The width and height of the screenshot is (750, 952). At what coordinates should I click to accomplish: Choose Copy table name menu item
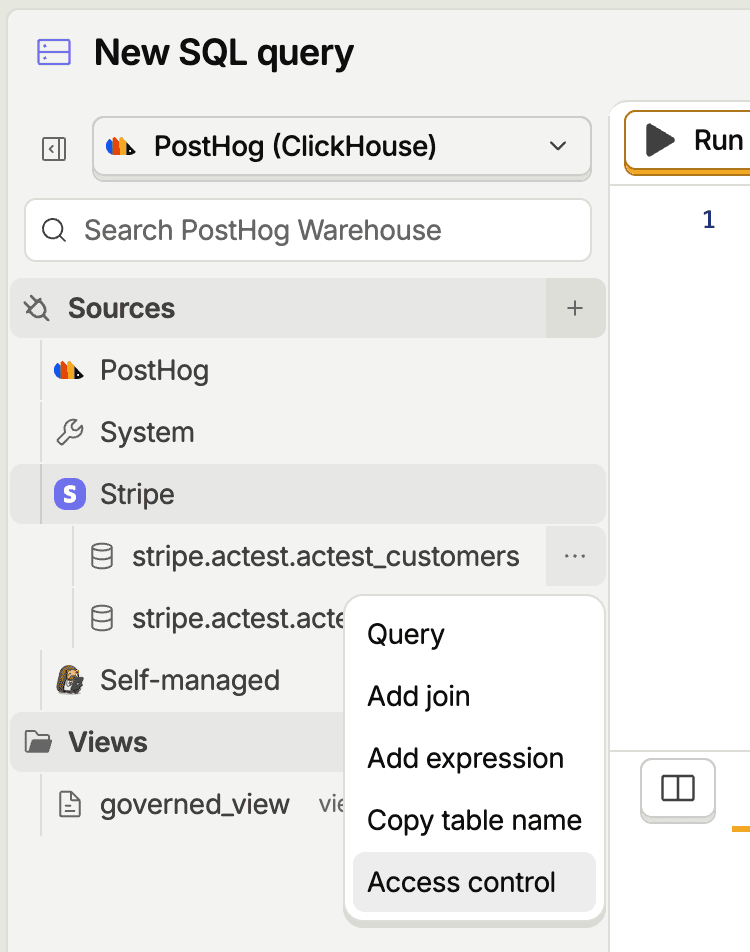pos(474,820)
